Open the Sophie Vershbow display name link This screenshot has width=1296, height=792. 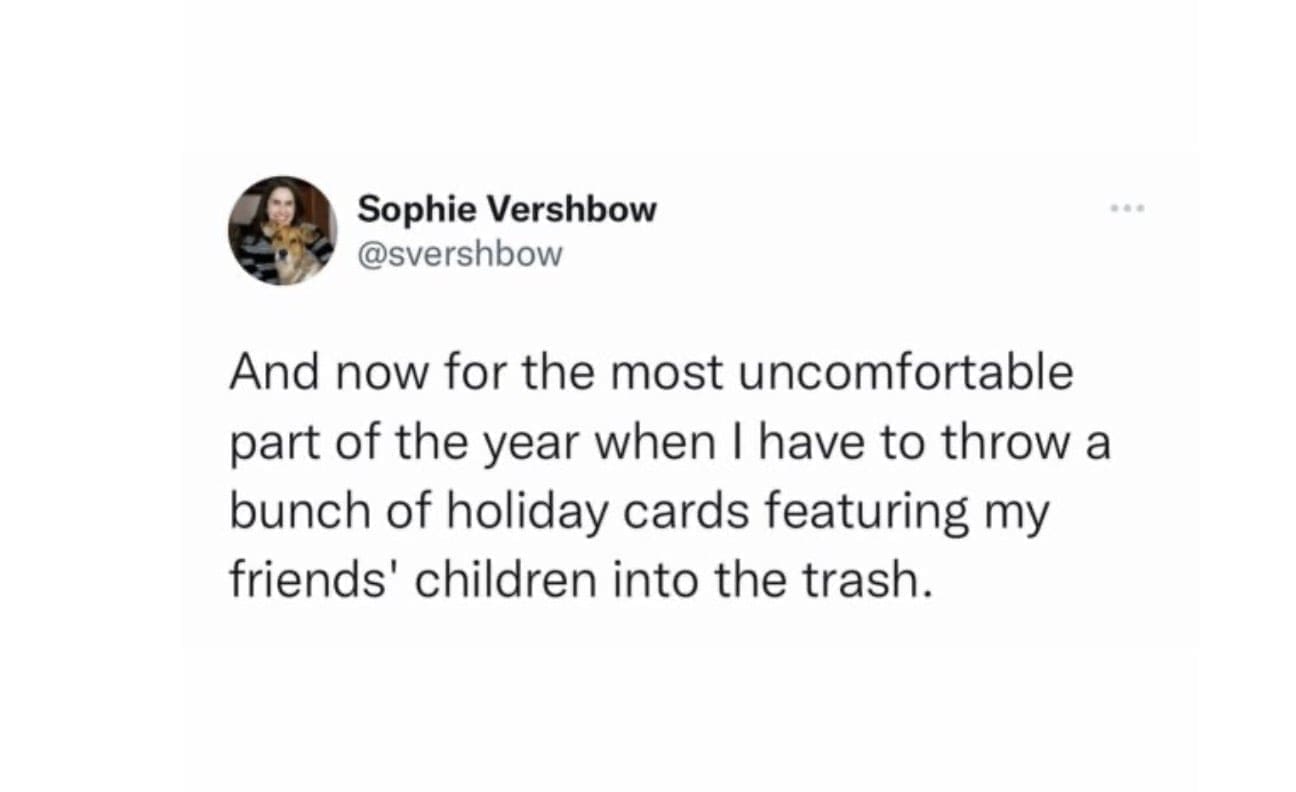(x=507, y=209)
